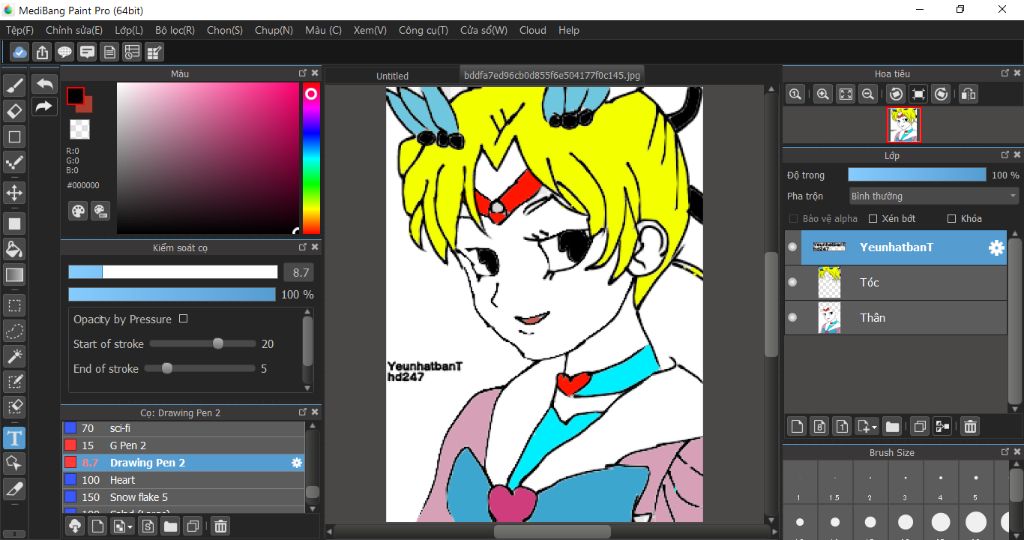Image resolution: width=1024 pixels, height=540 pixels.
Task: Open add layer dropdown arrow
Action: coord(874,427)
